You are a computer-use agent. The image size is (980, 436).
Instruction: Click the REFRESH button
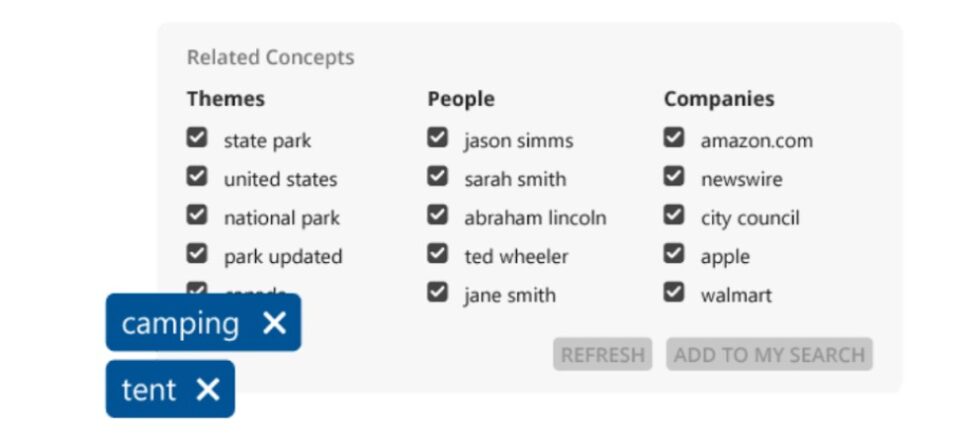point(602,354)
